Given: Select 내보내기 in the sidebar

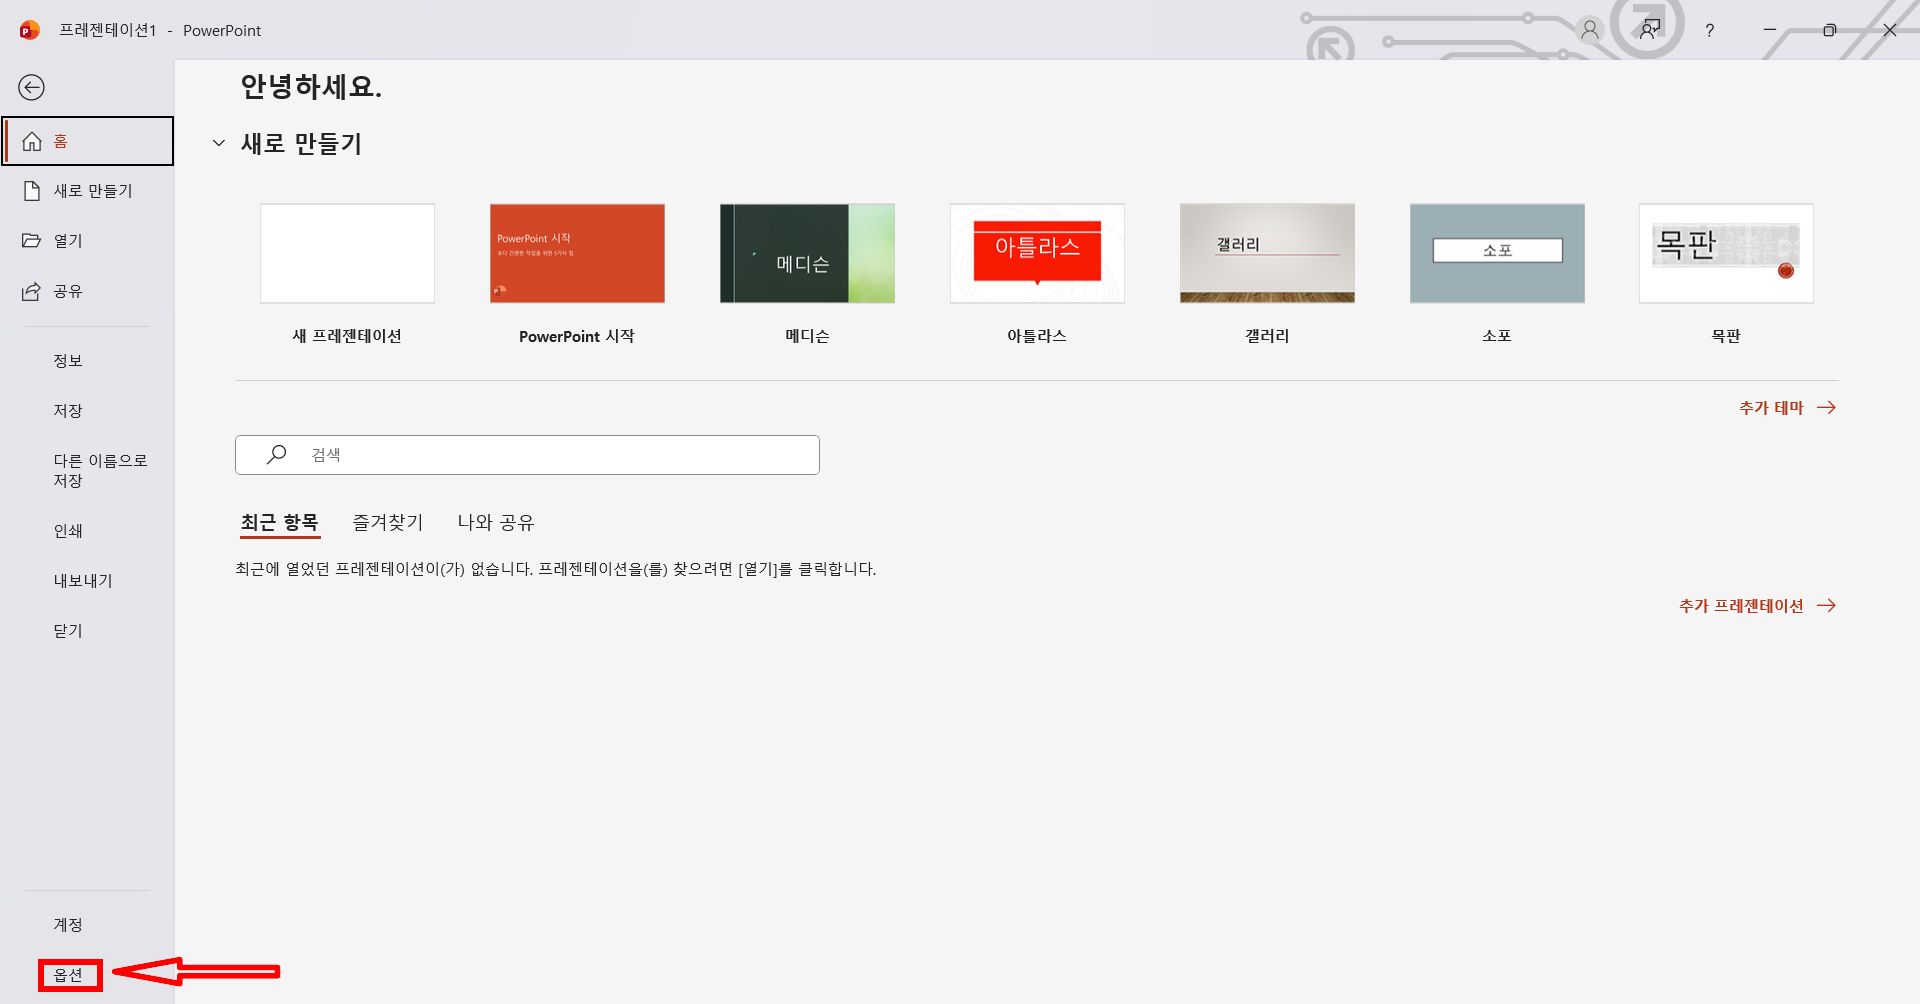Looking at the screenshot, I should (83, 581).
